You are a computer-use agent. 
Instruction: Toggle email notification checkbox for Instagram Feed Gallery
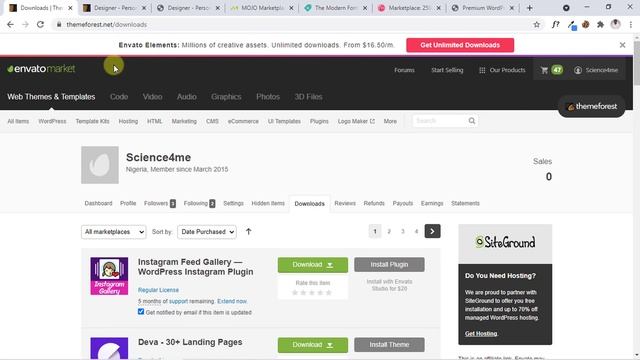pos(141,312)
